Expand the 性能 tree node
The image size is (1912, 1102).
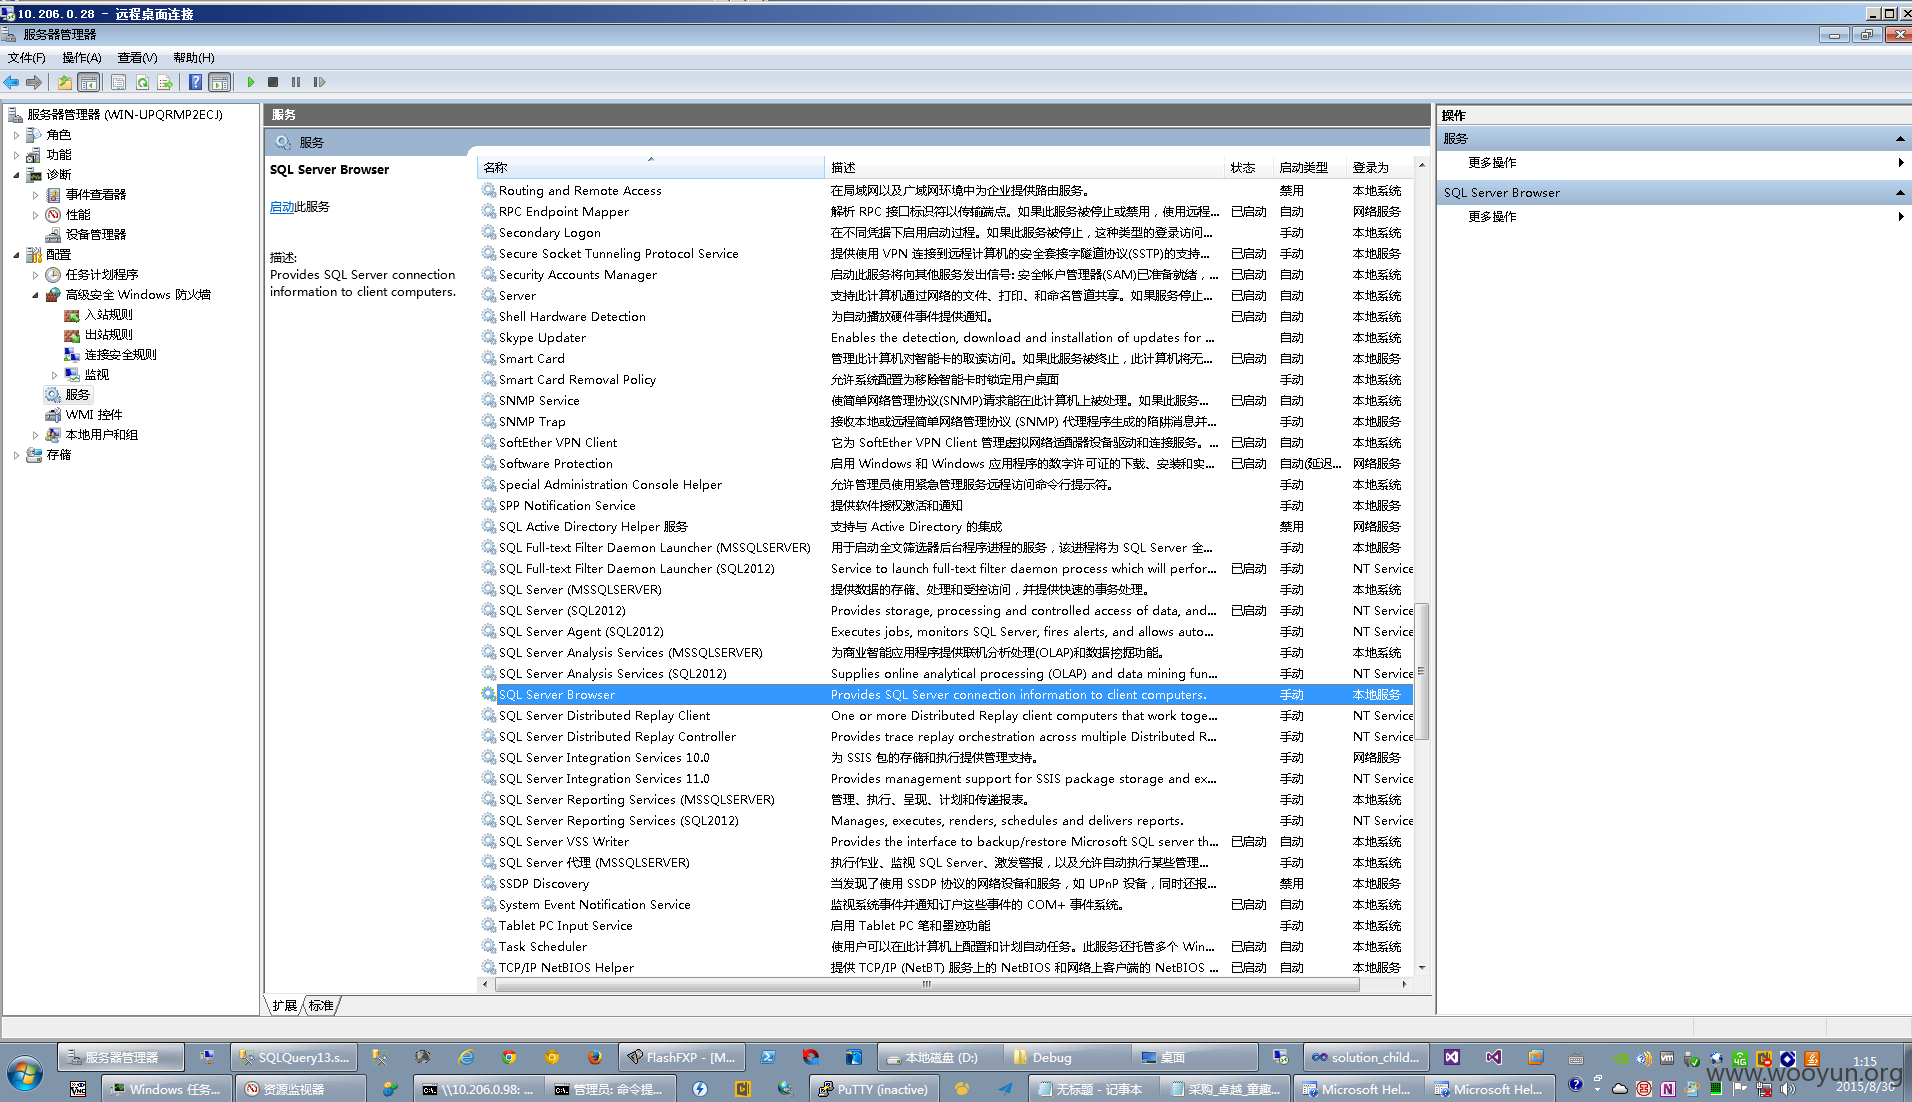tap(35, 215)
